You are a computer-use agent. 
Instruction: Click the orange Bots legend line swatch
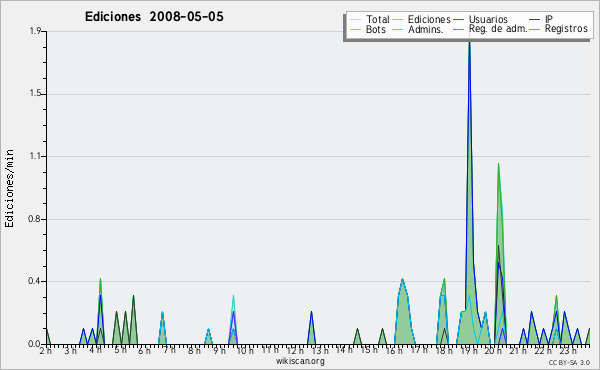coord(355,29)
